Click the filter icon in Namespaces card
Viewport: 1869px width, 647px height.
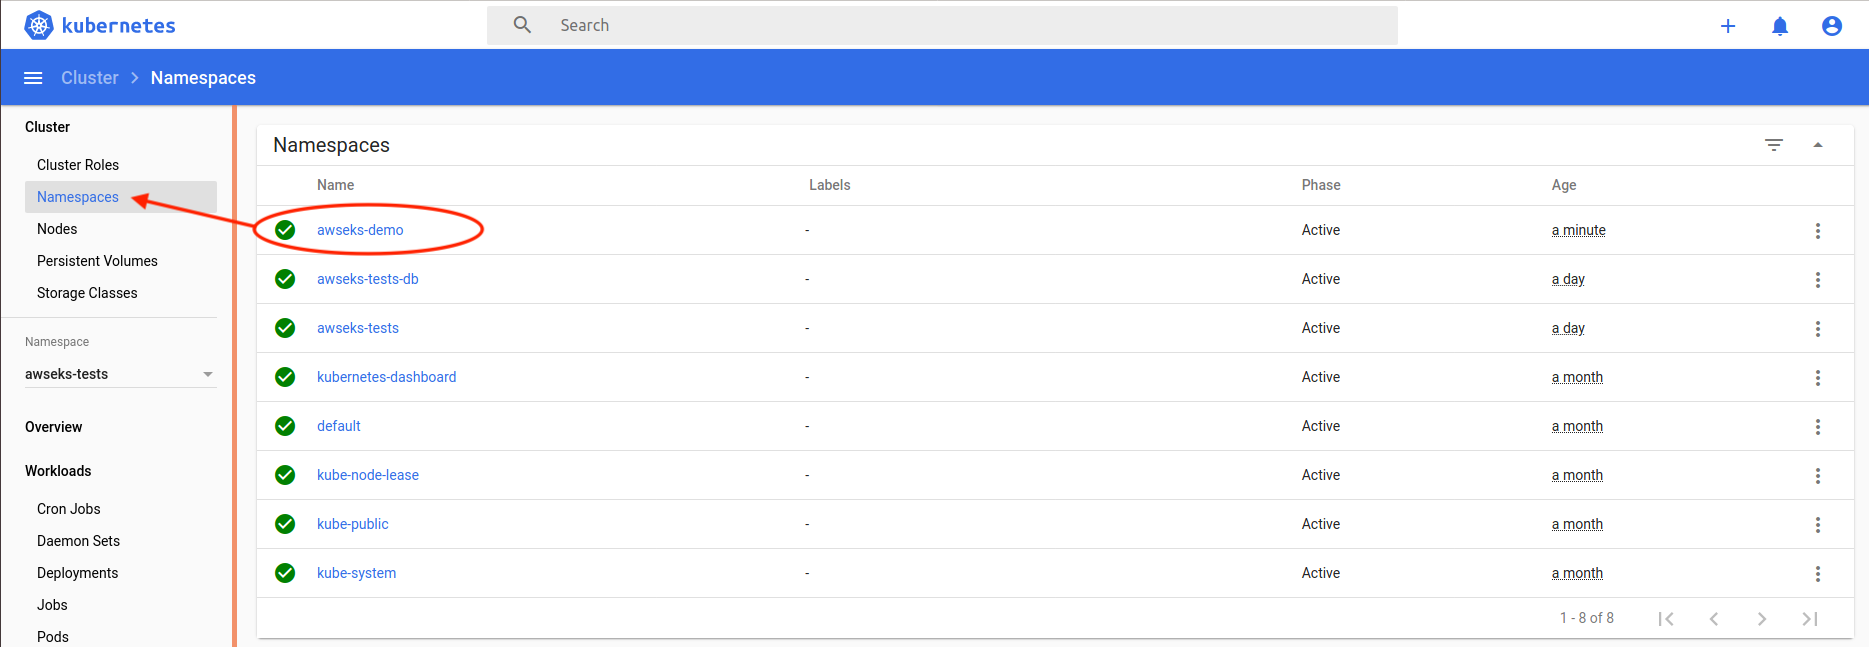(x=1774, y=145)
